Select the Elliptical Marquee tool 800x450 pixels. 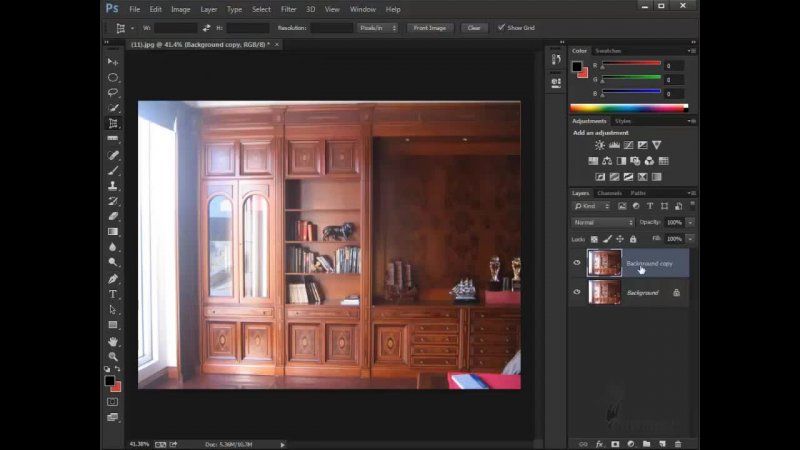113,77
